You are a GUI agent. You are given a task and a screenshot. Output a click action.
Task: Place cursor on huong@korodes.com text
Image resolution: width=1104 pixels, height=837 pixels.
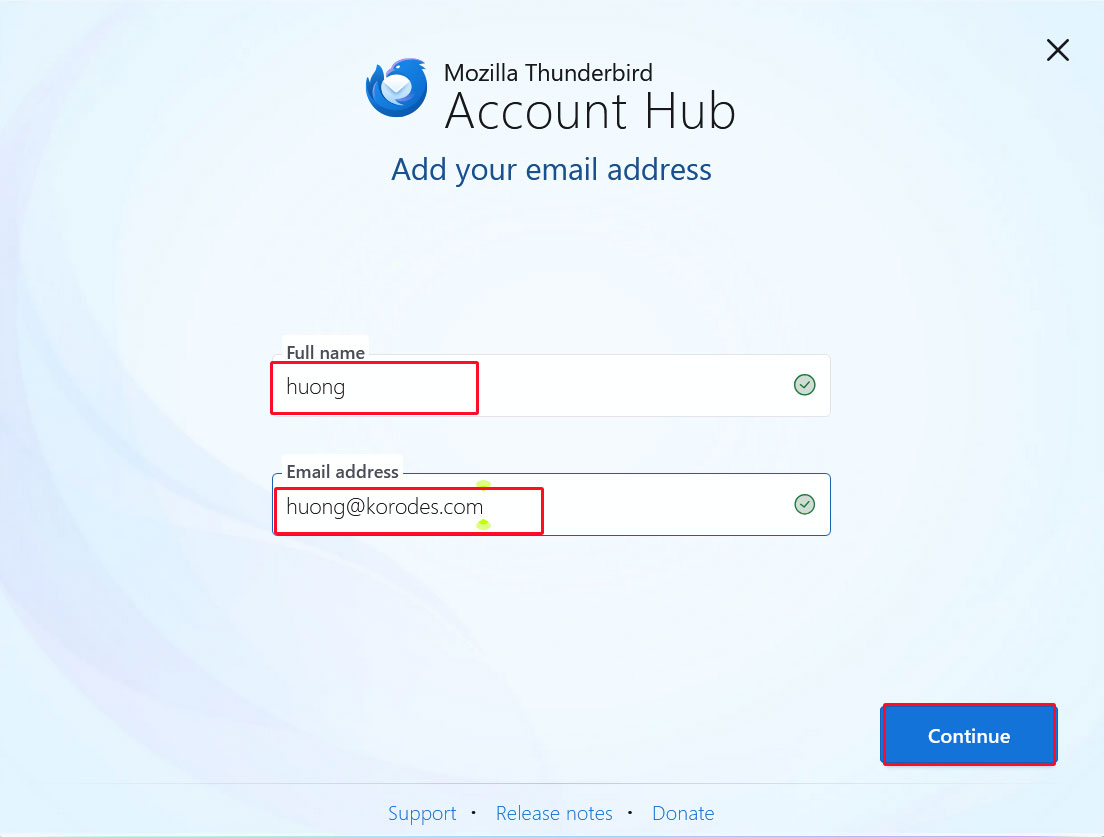coord(384,507)
